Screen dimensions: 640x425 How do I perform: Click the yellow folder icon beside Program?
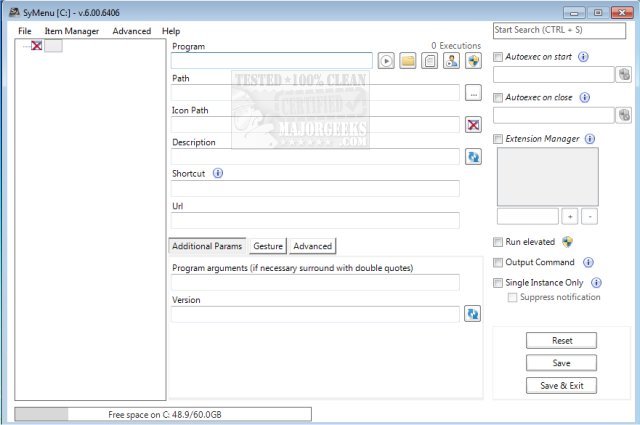pos(408,61)
